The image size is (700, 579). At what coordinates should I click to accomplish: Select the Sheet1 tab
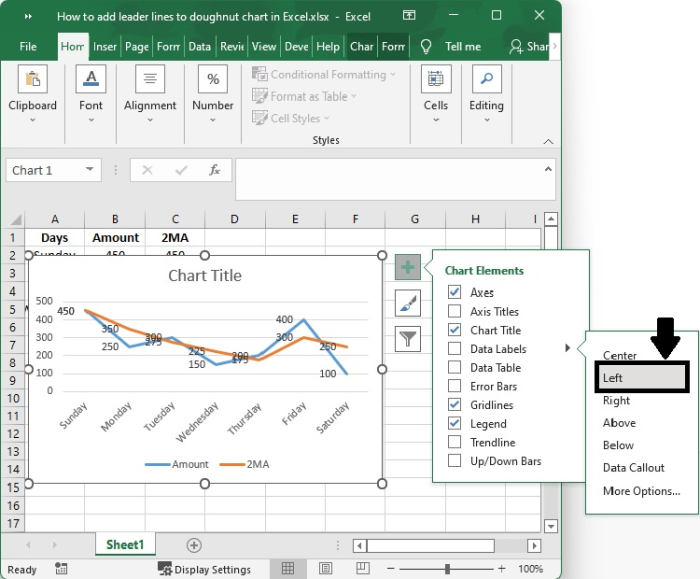pos(125,545)
